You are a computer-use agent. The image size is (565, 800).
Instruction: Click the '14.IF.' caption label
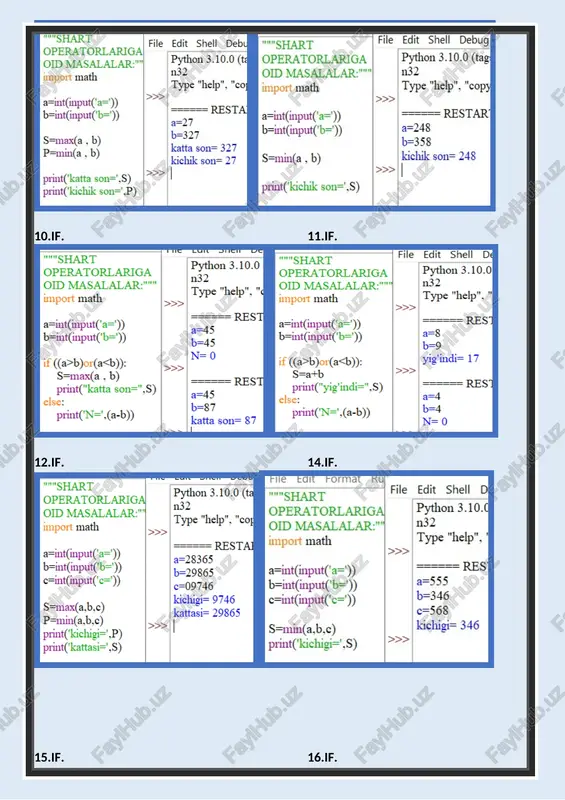(323, 463)
